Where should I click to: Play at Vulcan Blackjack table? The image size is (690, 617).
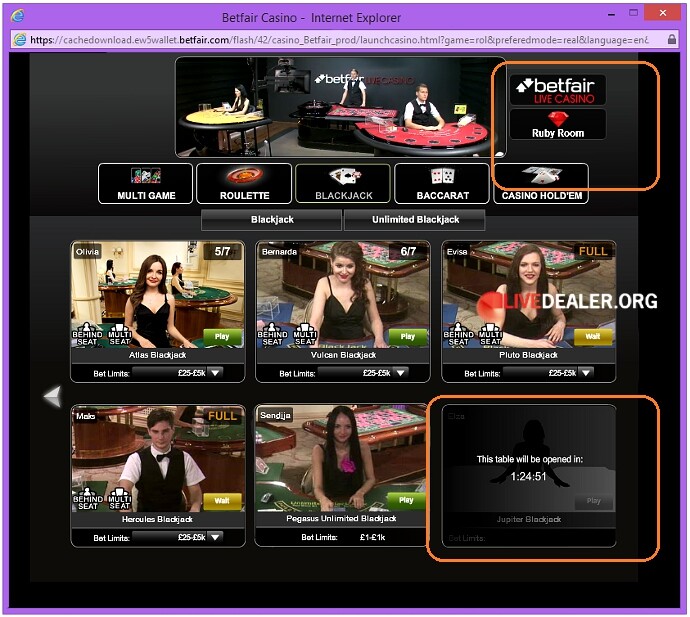408,337
